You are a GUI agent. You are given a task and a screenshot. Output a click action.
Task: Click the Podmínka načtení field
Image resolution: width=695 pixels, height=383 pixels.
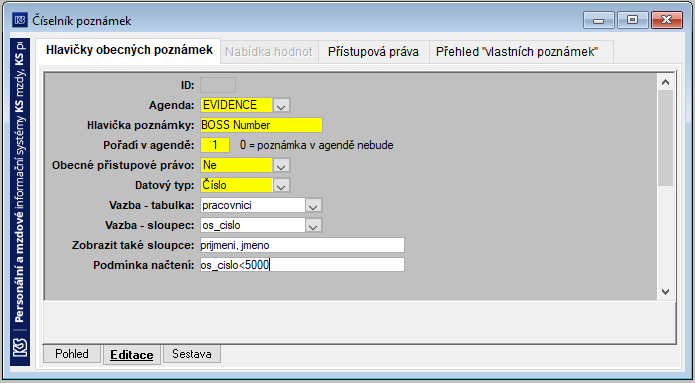coord(302,265)
